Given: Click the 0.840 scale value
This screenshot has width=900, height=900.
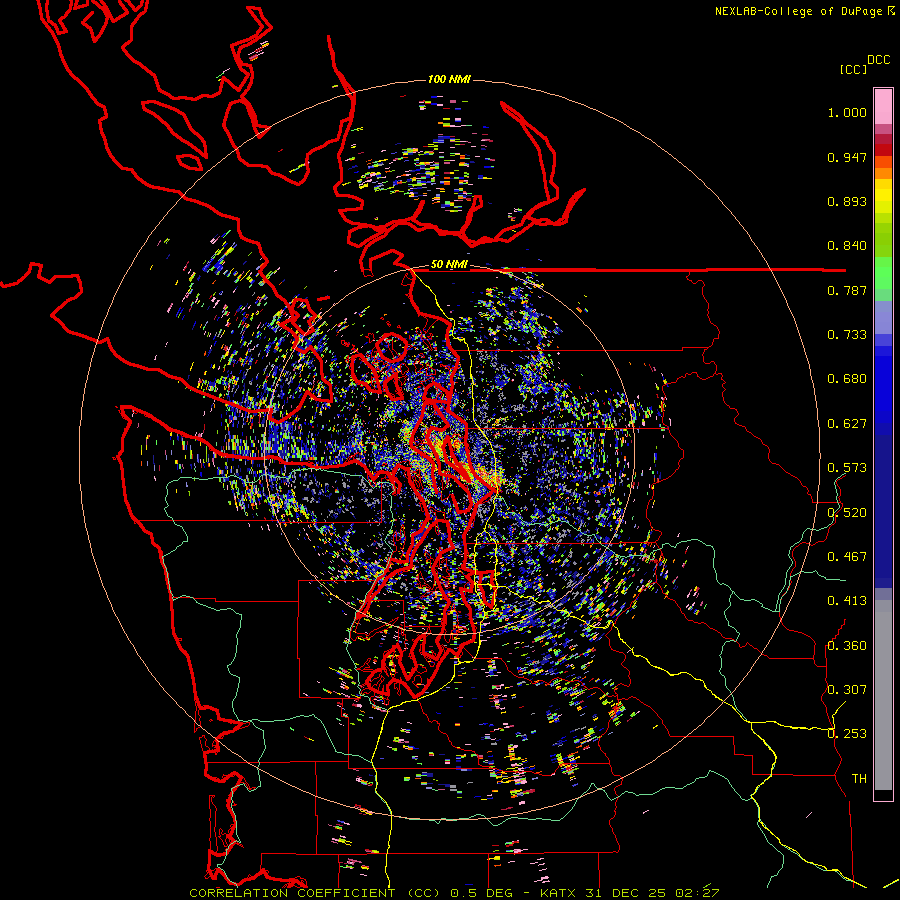Looking at the screenshot, I should pos(847,246).
